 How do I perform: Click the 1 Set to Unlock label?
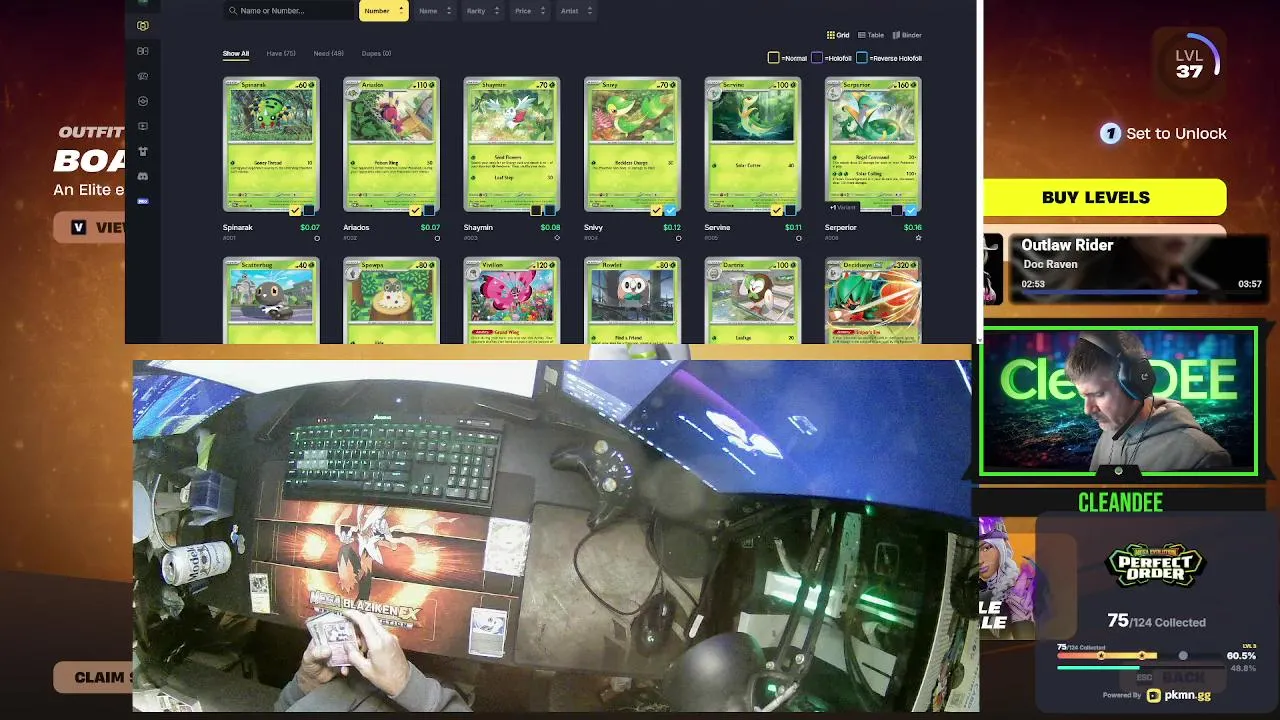(1163, 133)
